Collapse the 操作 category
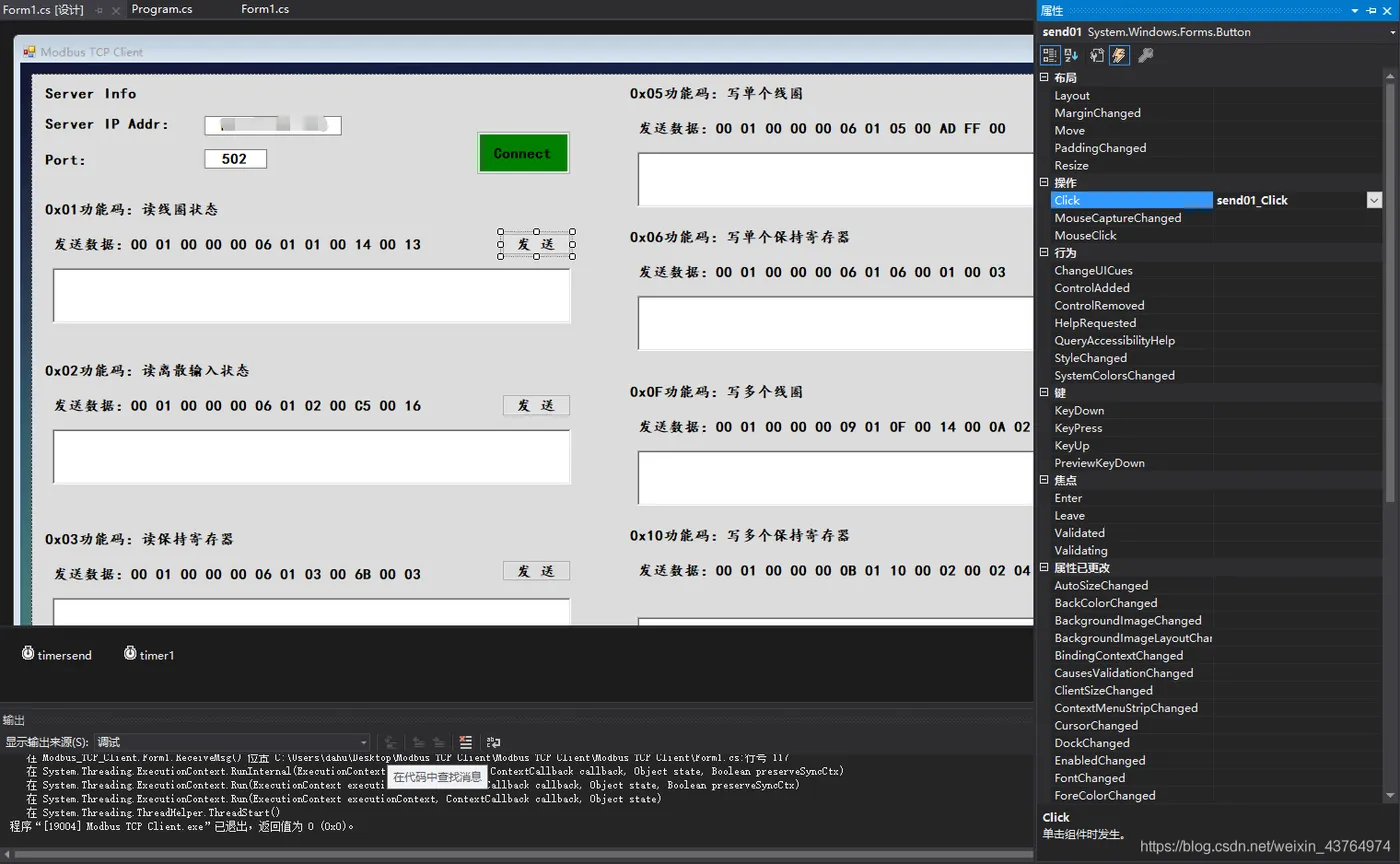Viewport: 1400px width, 864px height. [1044, 183]
